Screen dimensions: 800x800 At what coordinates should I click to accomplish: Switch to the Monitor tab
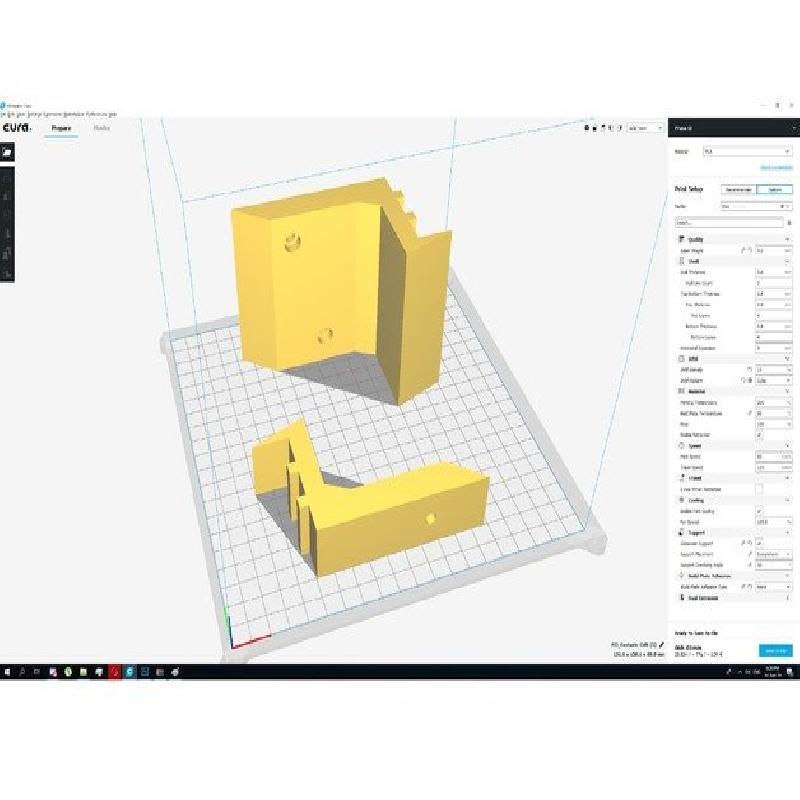tap(102, 128)
